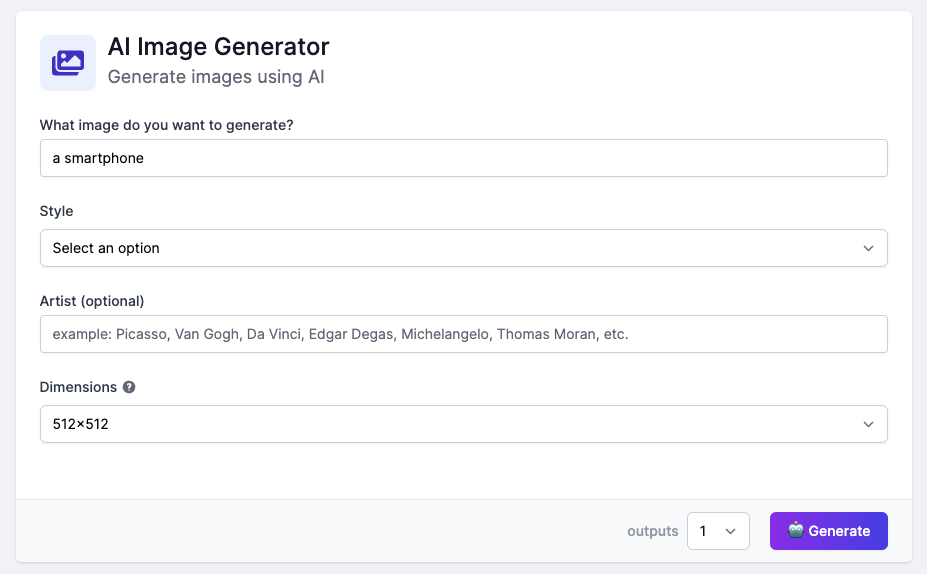Click the 'AI Image Generator' heading text
This screenshot has height=574, width=927.
(218, 46)
